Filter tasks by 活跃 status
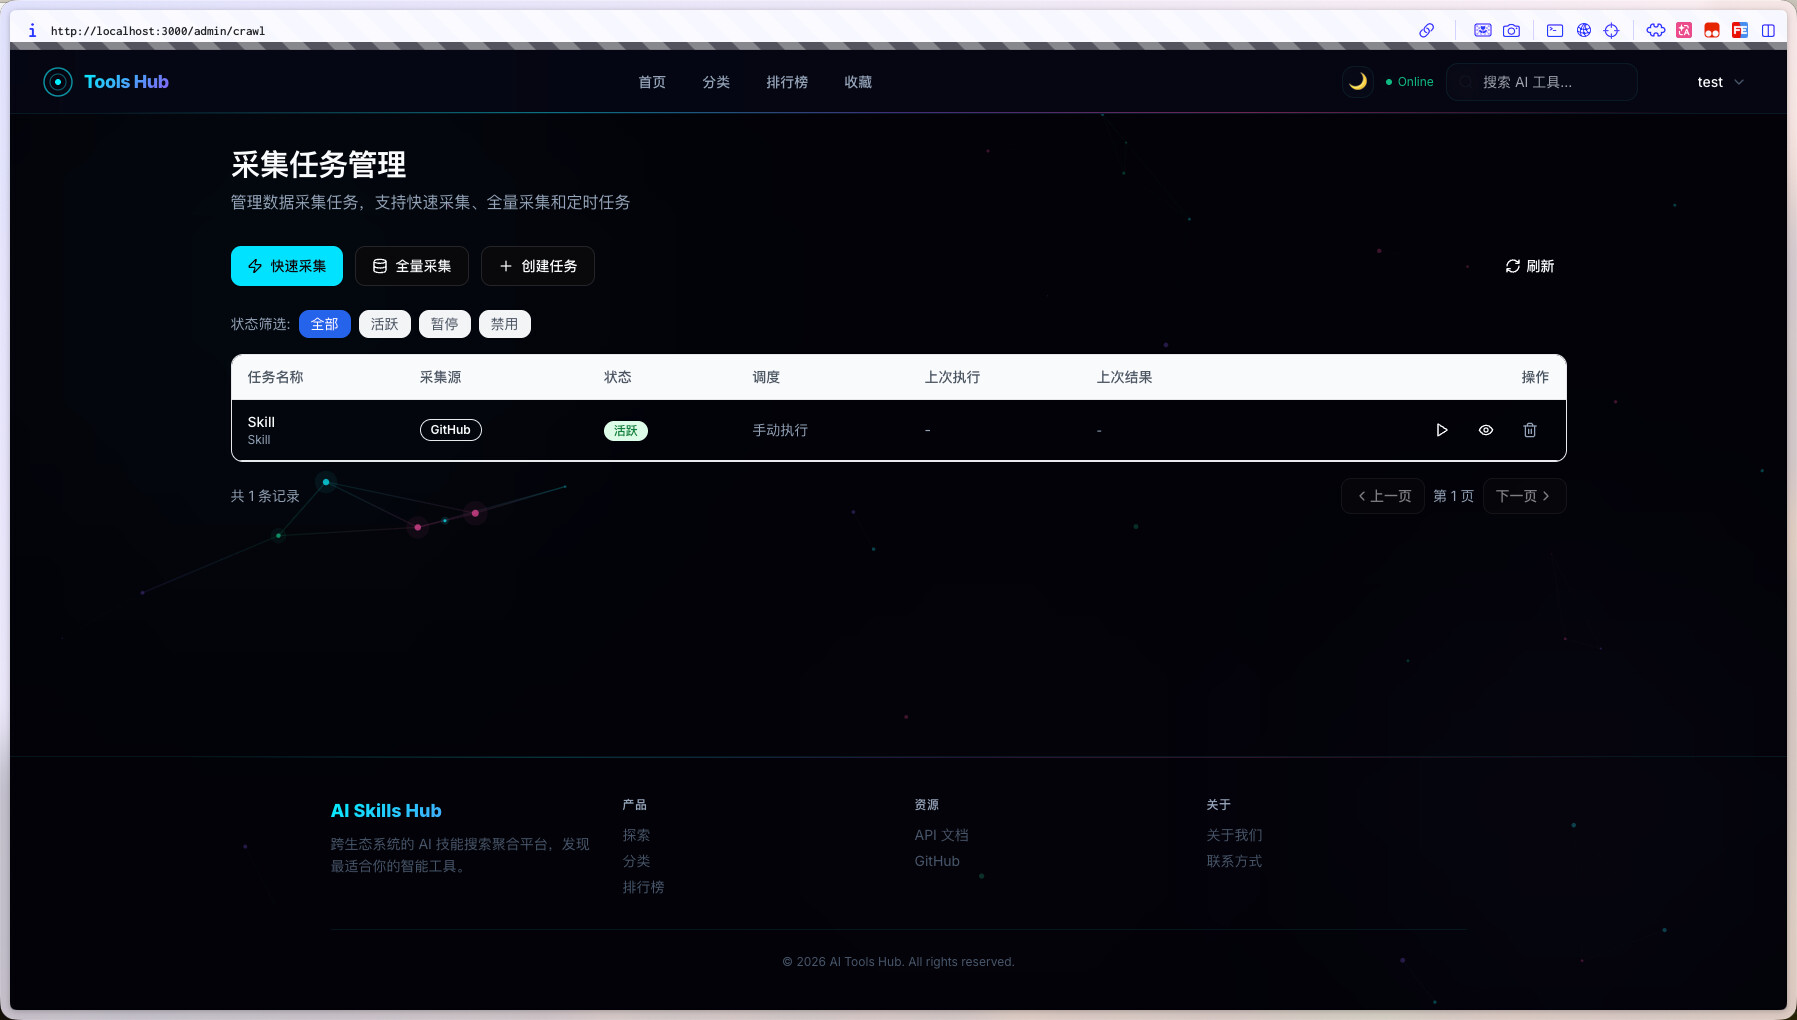 (384, 324)
